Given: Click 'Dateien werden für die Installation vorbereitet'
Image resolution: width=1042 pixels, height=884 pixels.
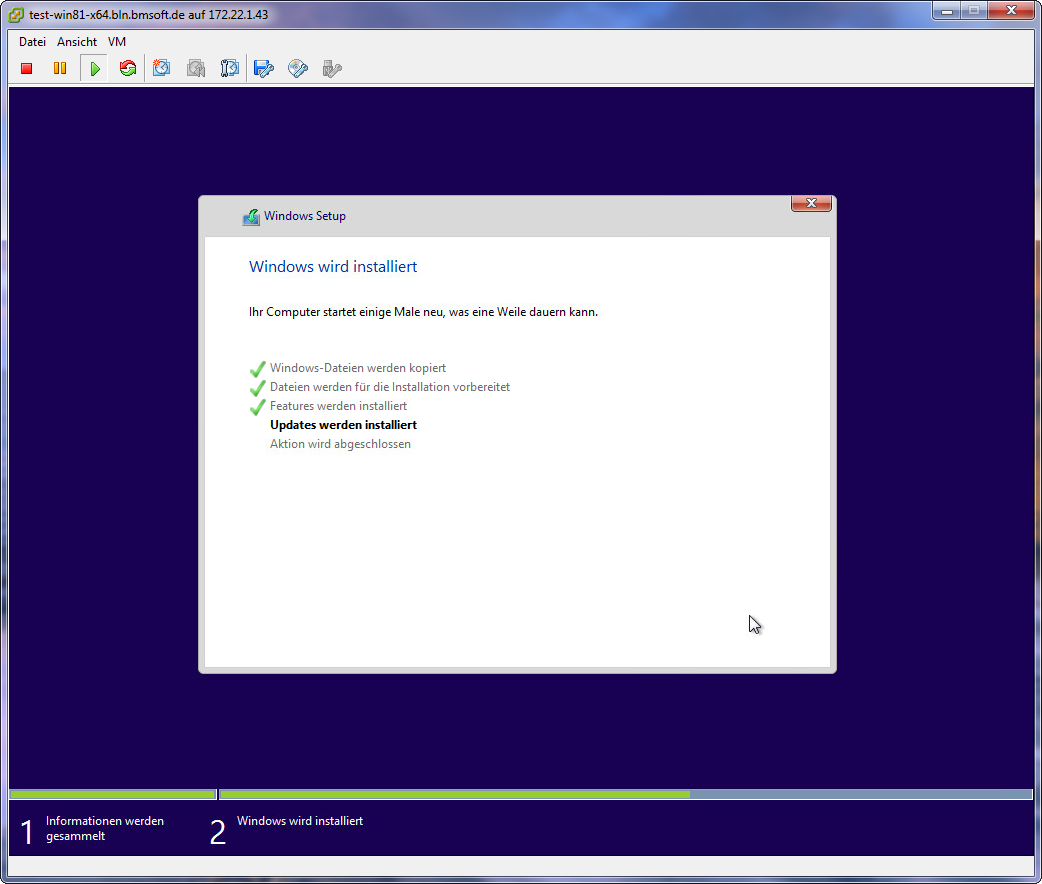Looking at the screenshot, I should pyautogui.click(x=389, y=387).
